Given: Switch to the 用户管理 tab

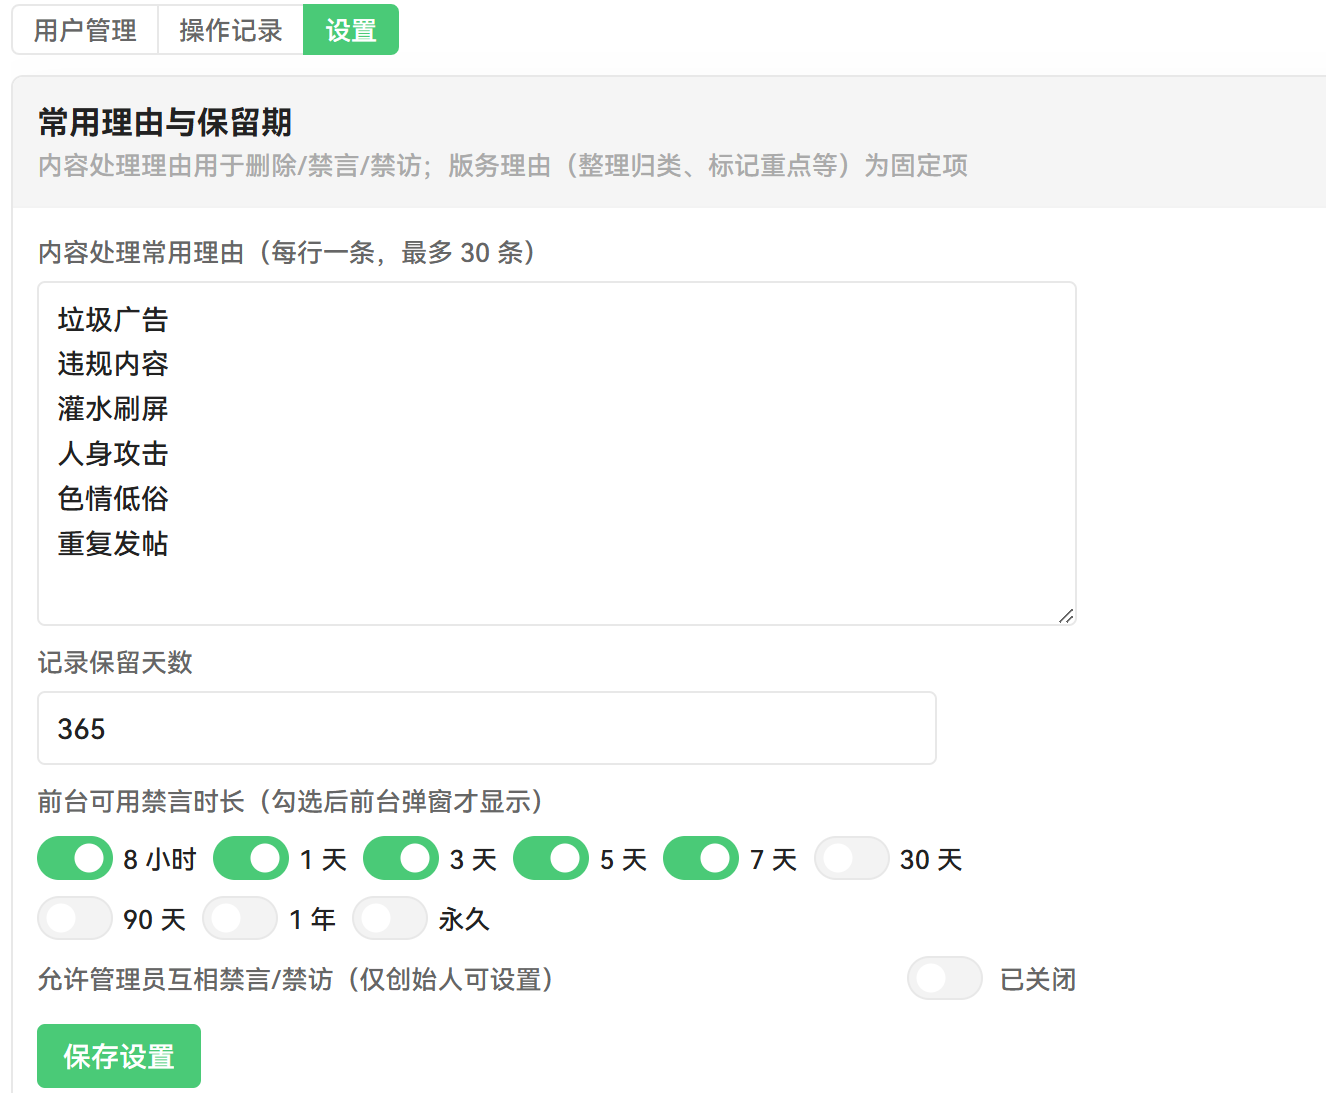Looking at the screenshot, I should tap(85, 30).
